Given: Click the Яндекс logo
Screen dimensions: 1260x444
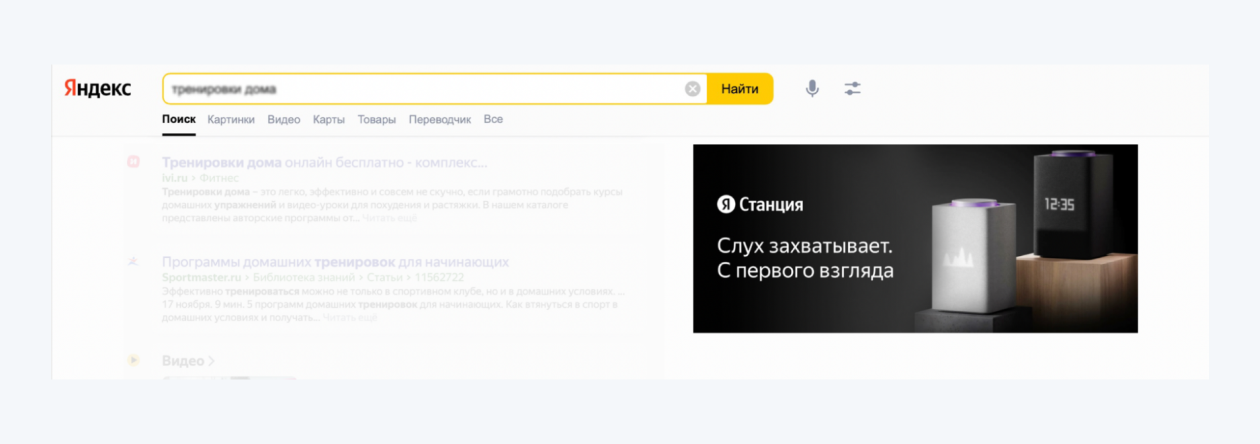Looking at the screenshot, I should click(x=98, y=88).
